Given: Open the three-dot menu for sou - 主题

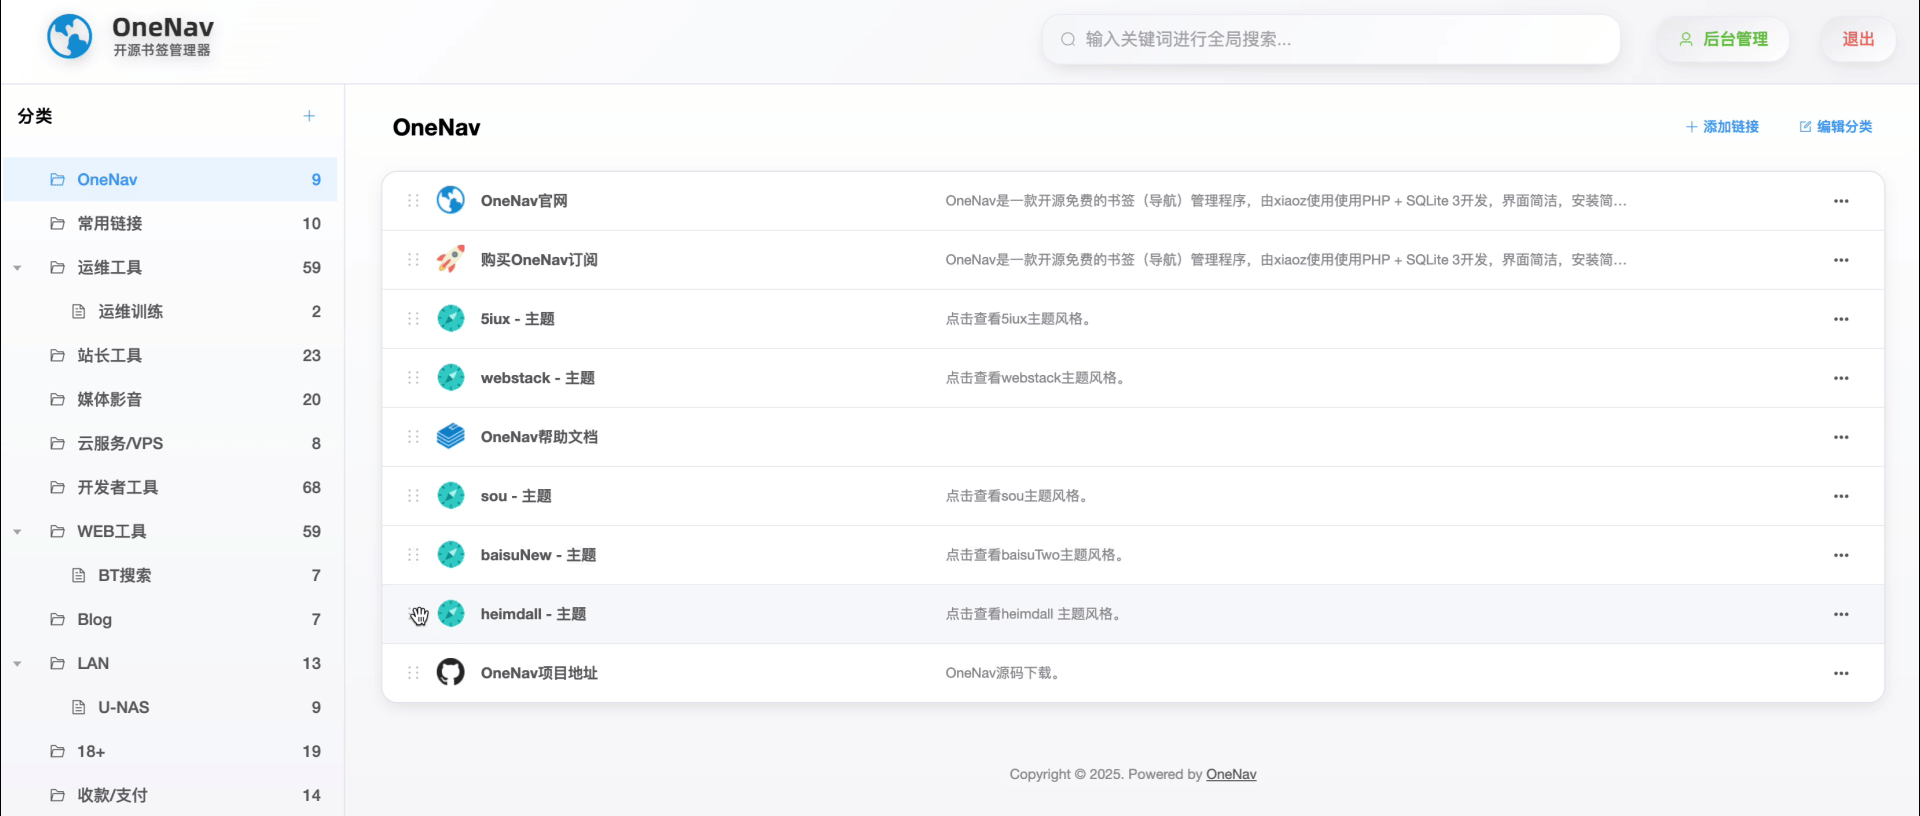Looking at the screenshot, I should point(1841,496).
